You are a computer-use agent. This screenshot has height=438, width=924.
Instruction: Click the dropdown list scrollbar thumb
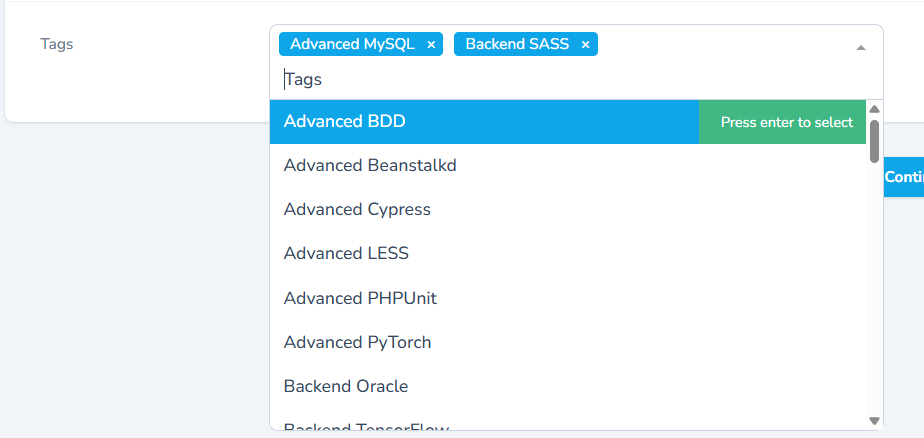[874, 140]
